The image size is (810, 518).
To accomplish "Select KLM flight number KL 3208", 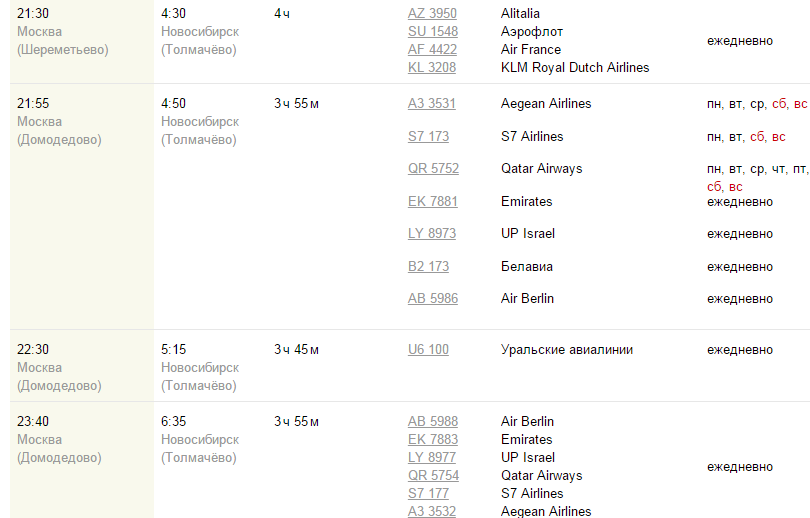I will [x=431, y=68].
